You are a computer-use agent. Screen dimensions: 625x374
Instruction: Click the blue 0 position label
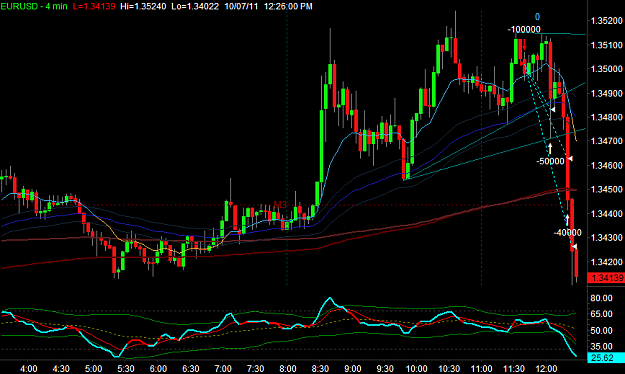537,17
